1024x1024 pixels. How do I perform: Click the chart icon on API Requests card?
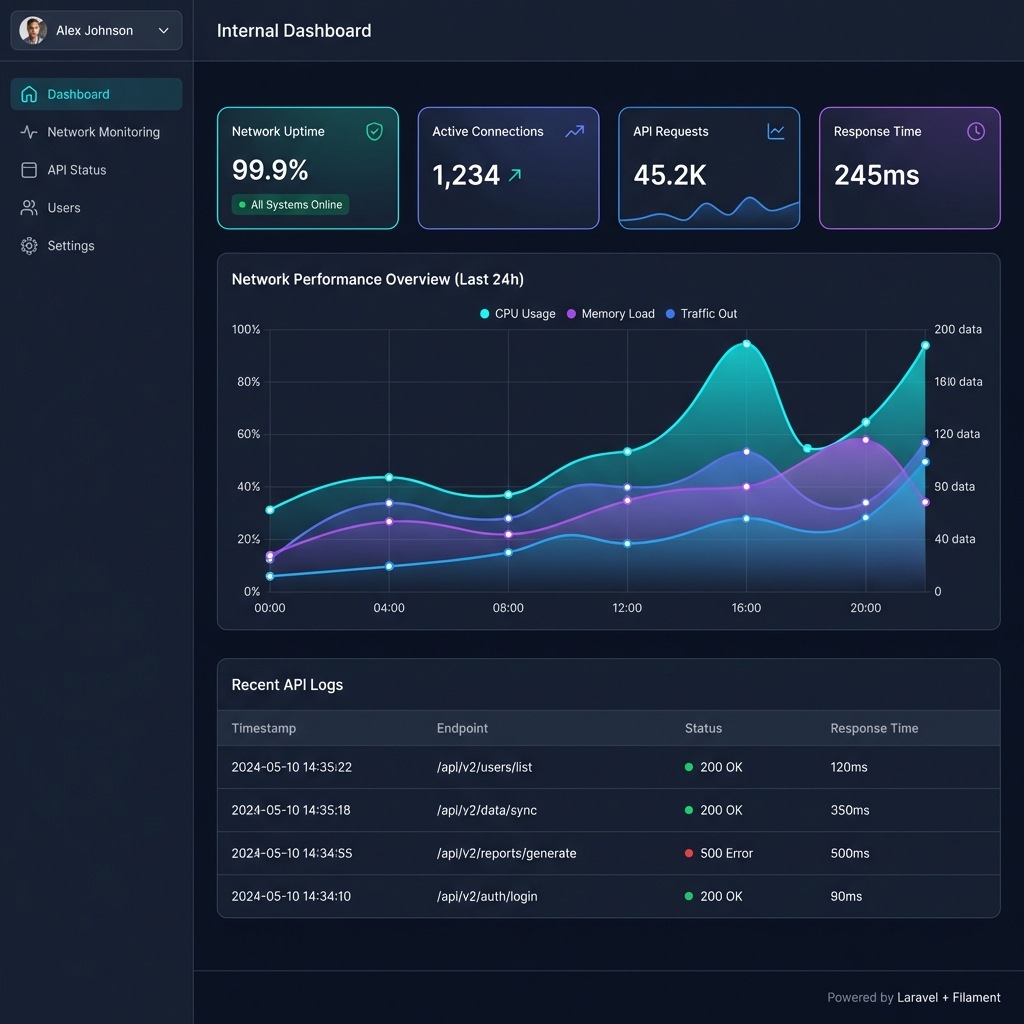pyautogui.click(x=775, y=131)
